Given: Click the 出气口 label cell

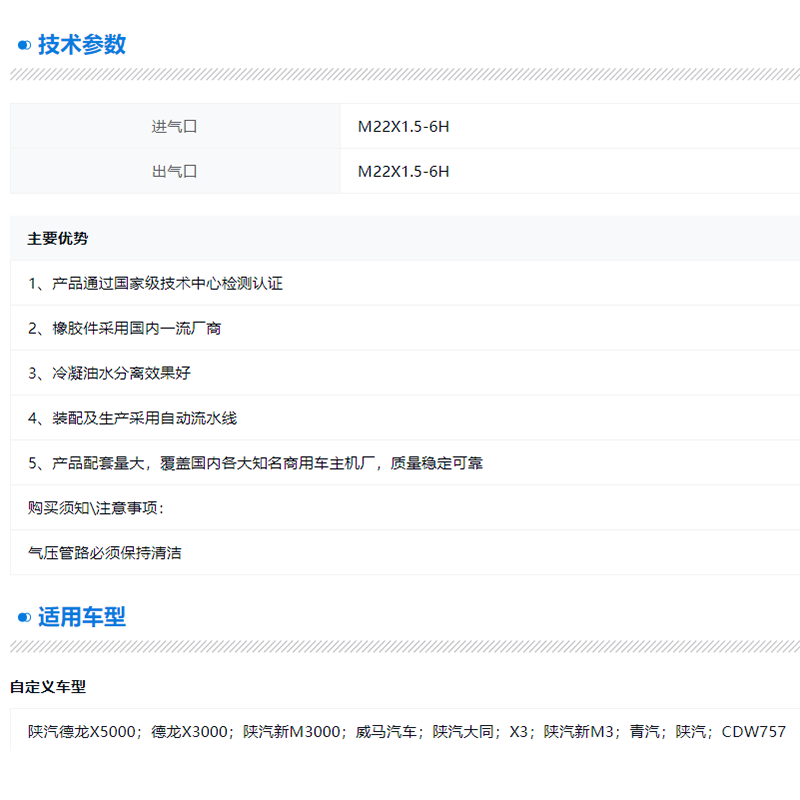Looking at the screenshot, I should click(175, 172).
